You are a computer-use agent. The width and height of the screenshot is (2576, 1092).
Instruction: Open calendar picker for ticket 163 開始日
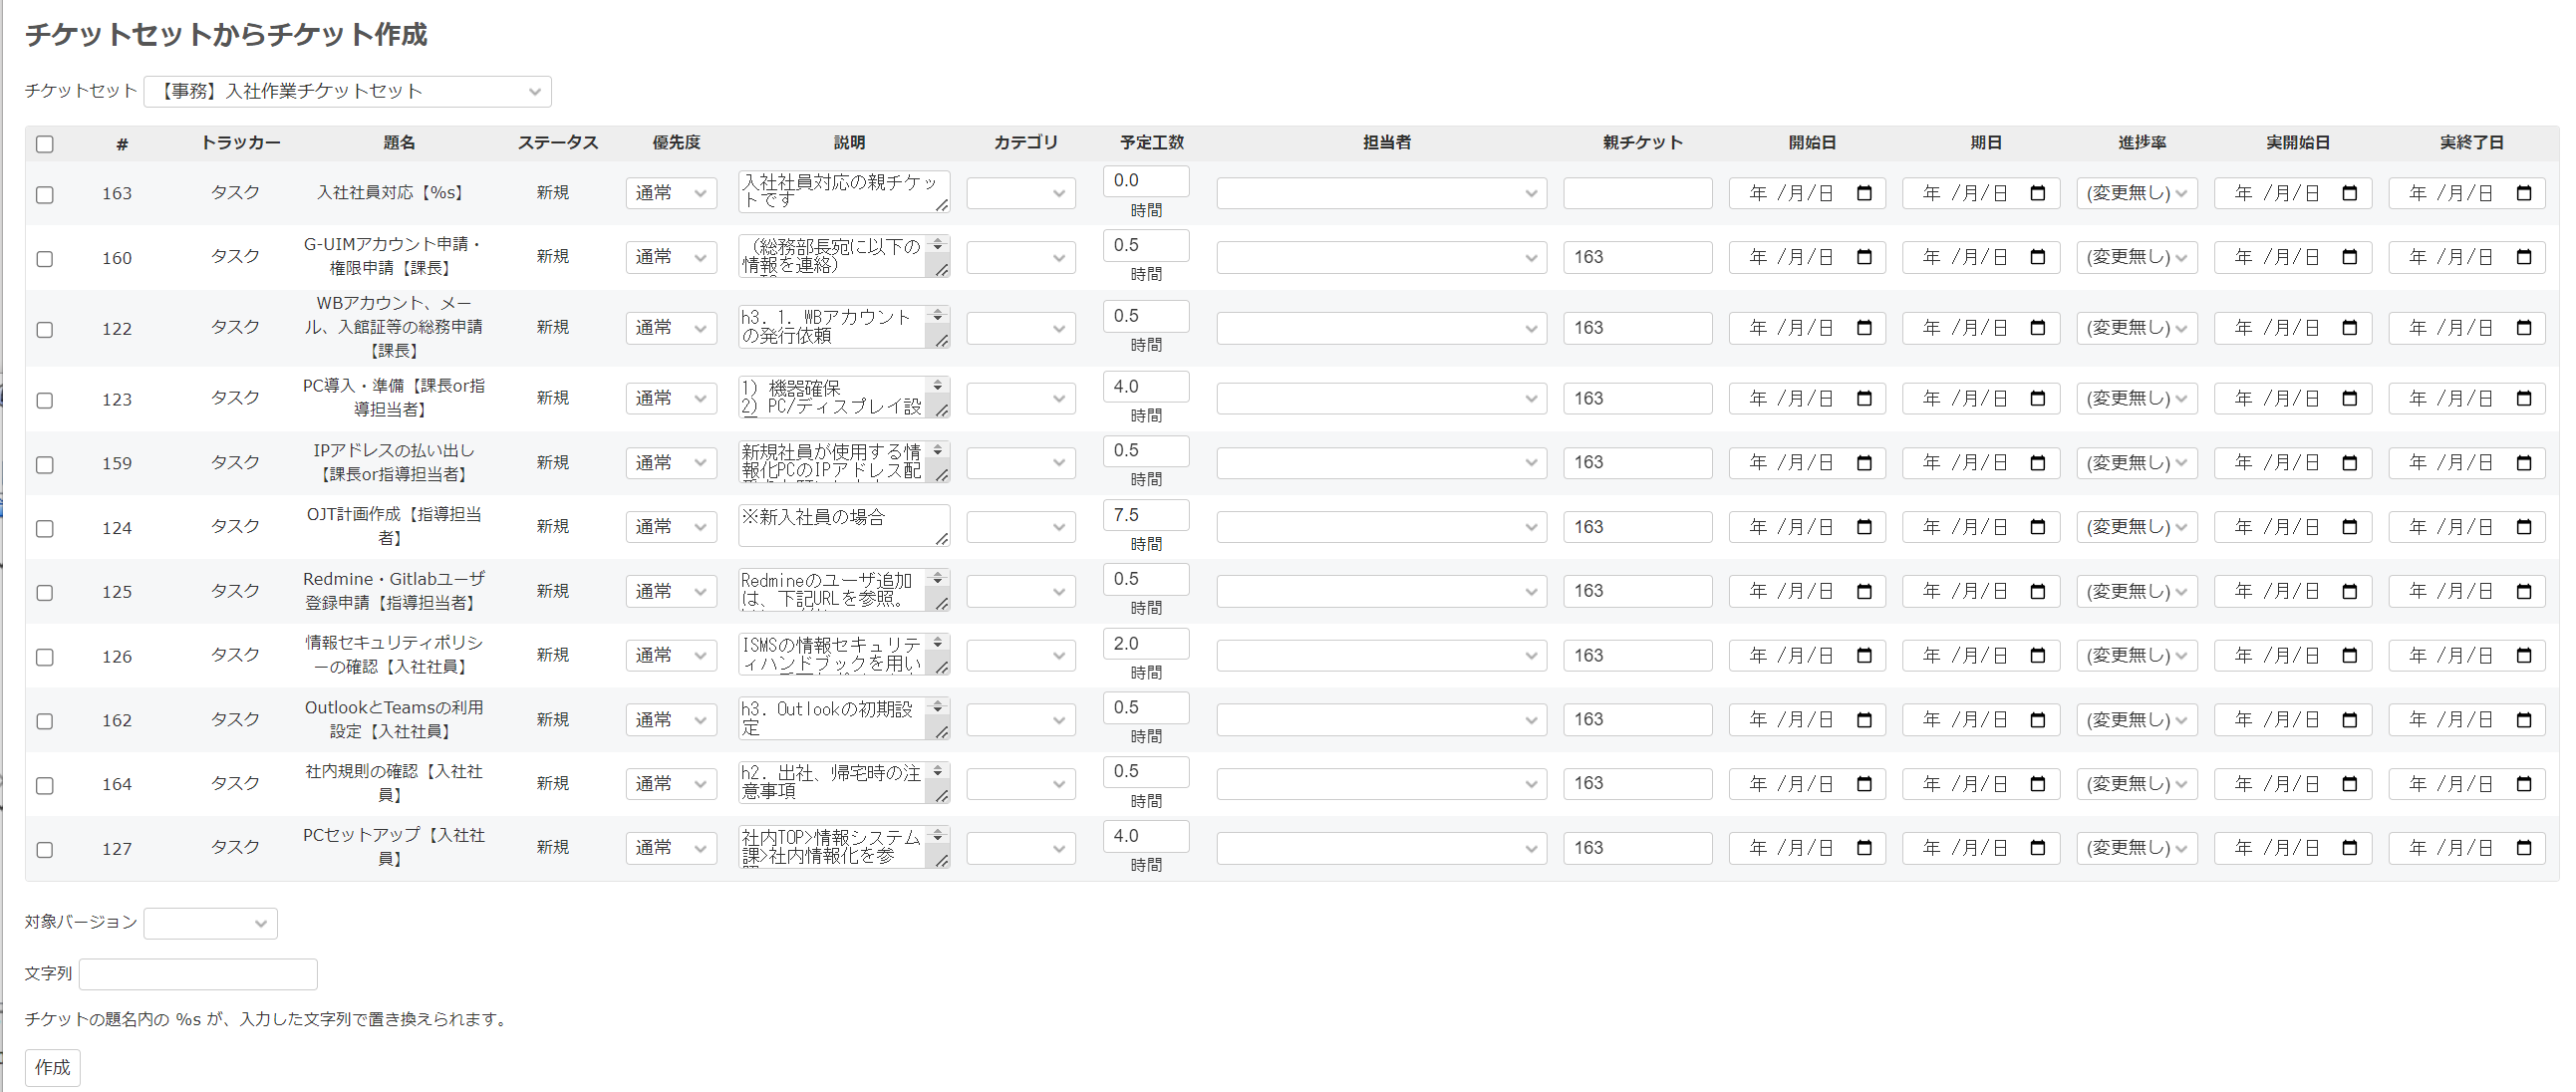(x=1864, y=193)
